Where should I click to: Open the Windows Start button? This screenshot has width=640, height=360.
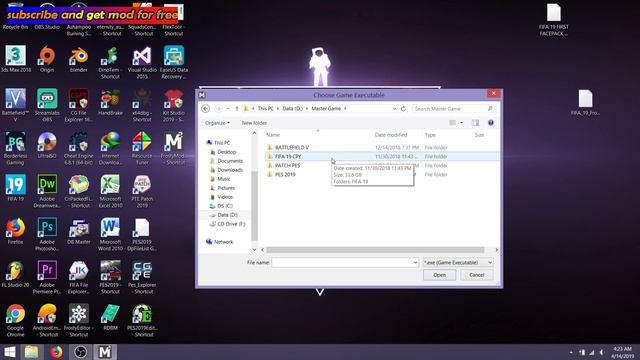[x=9, y=352]
